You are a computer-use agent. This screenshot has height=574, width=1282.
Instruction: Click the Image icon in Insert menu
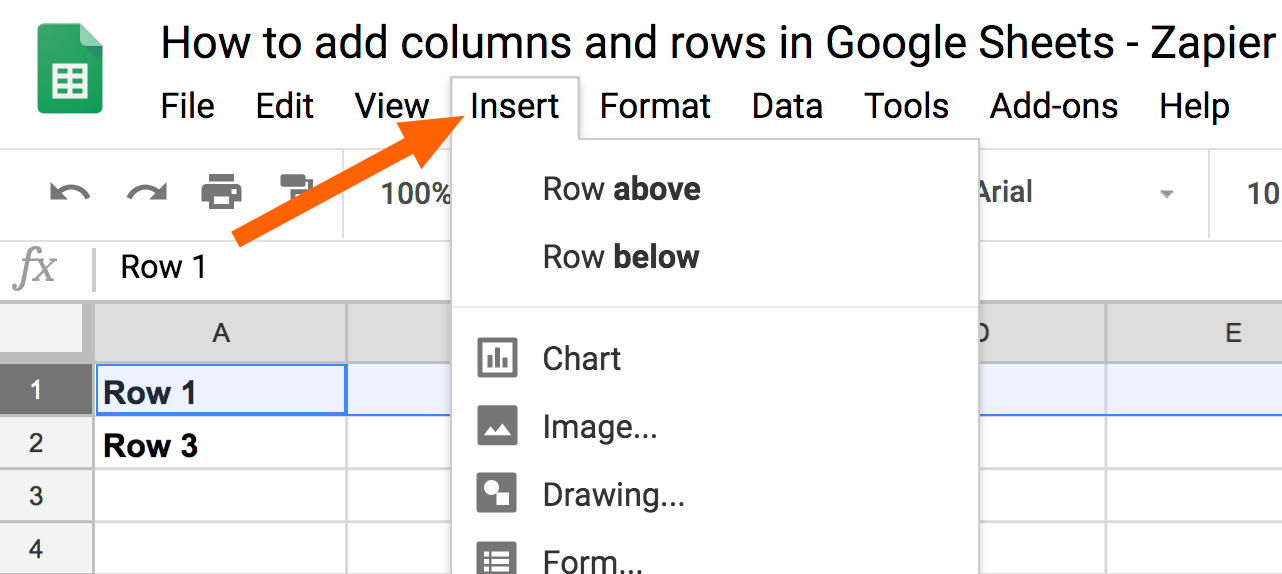pyautogui.click(x=497, y=426)
